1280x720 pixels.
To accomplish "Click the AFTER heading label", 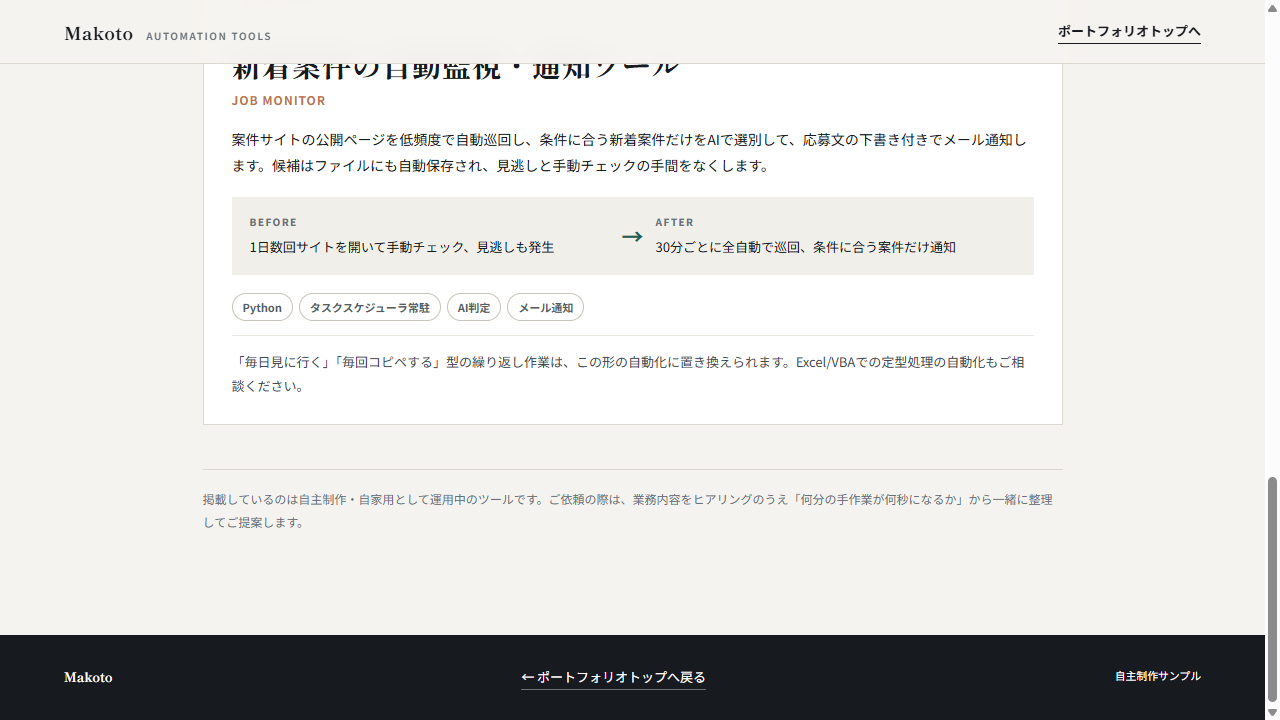I will 674,222.
